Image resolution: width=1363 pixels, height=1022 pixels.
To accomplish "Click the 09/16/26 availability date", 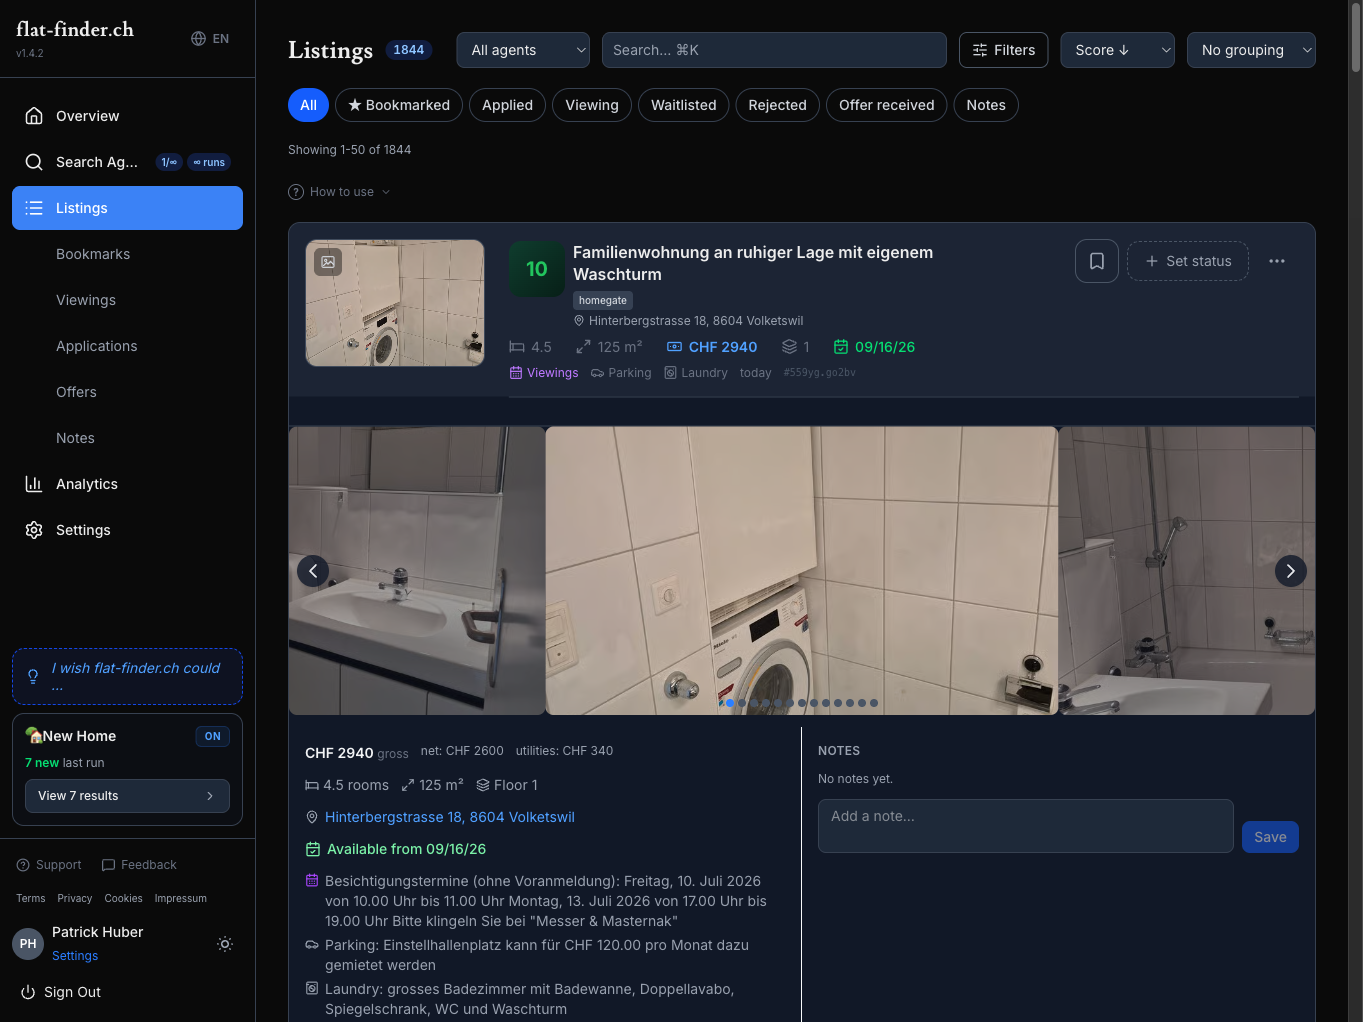I will click(875, 347).
